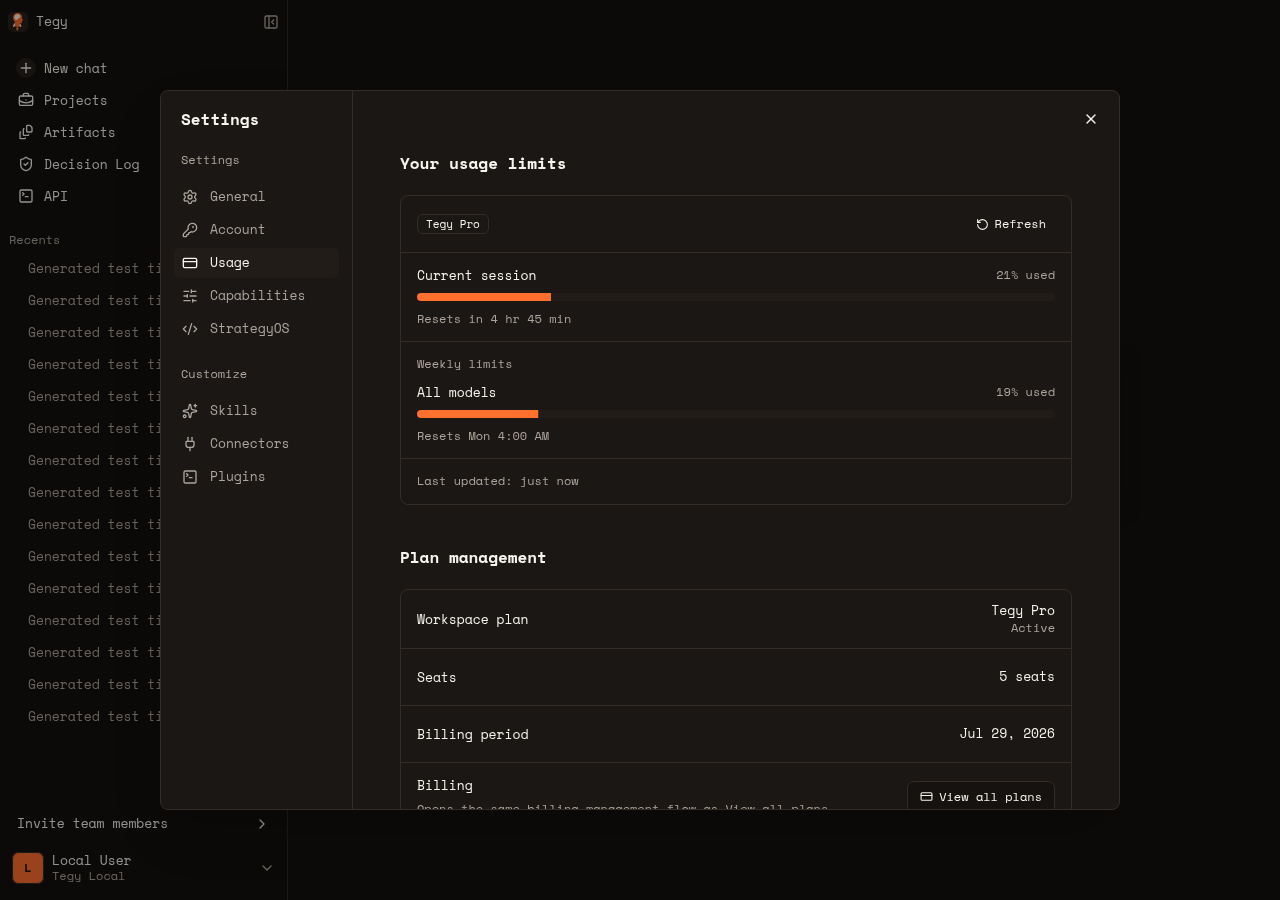Click the View all plans button
Image resolution: width=1280 pixels, height=900 pixels.
click(981, 797)
